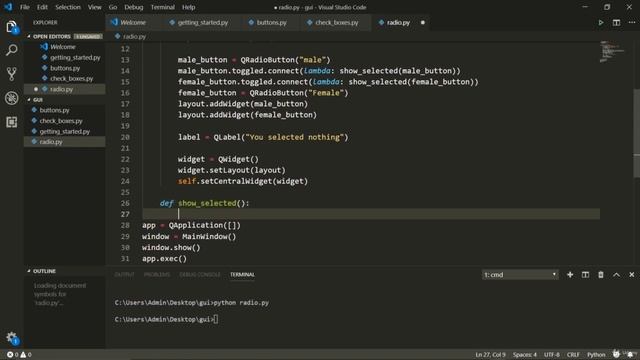
Task: Open the Debug menu
Action: 133,7
